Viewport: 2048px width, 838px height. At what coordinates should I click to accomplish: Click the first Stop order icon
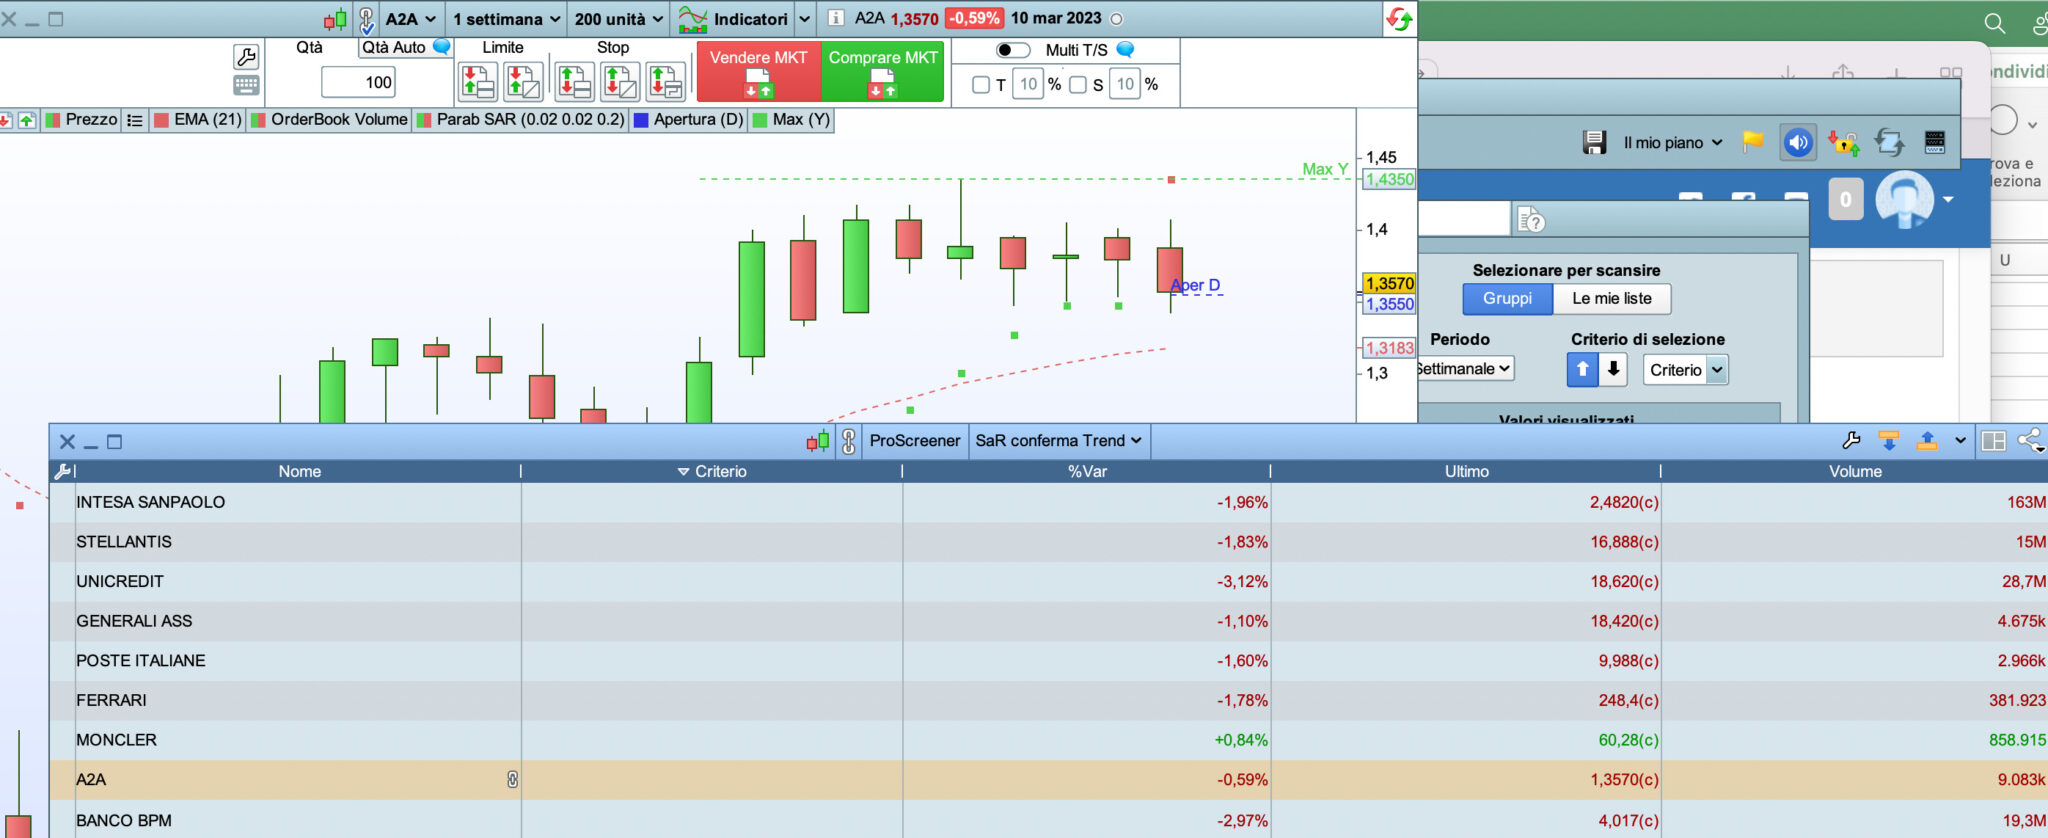(x=575, y=82)
